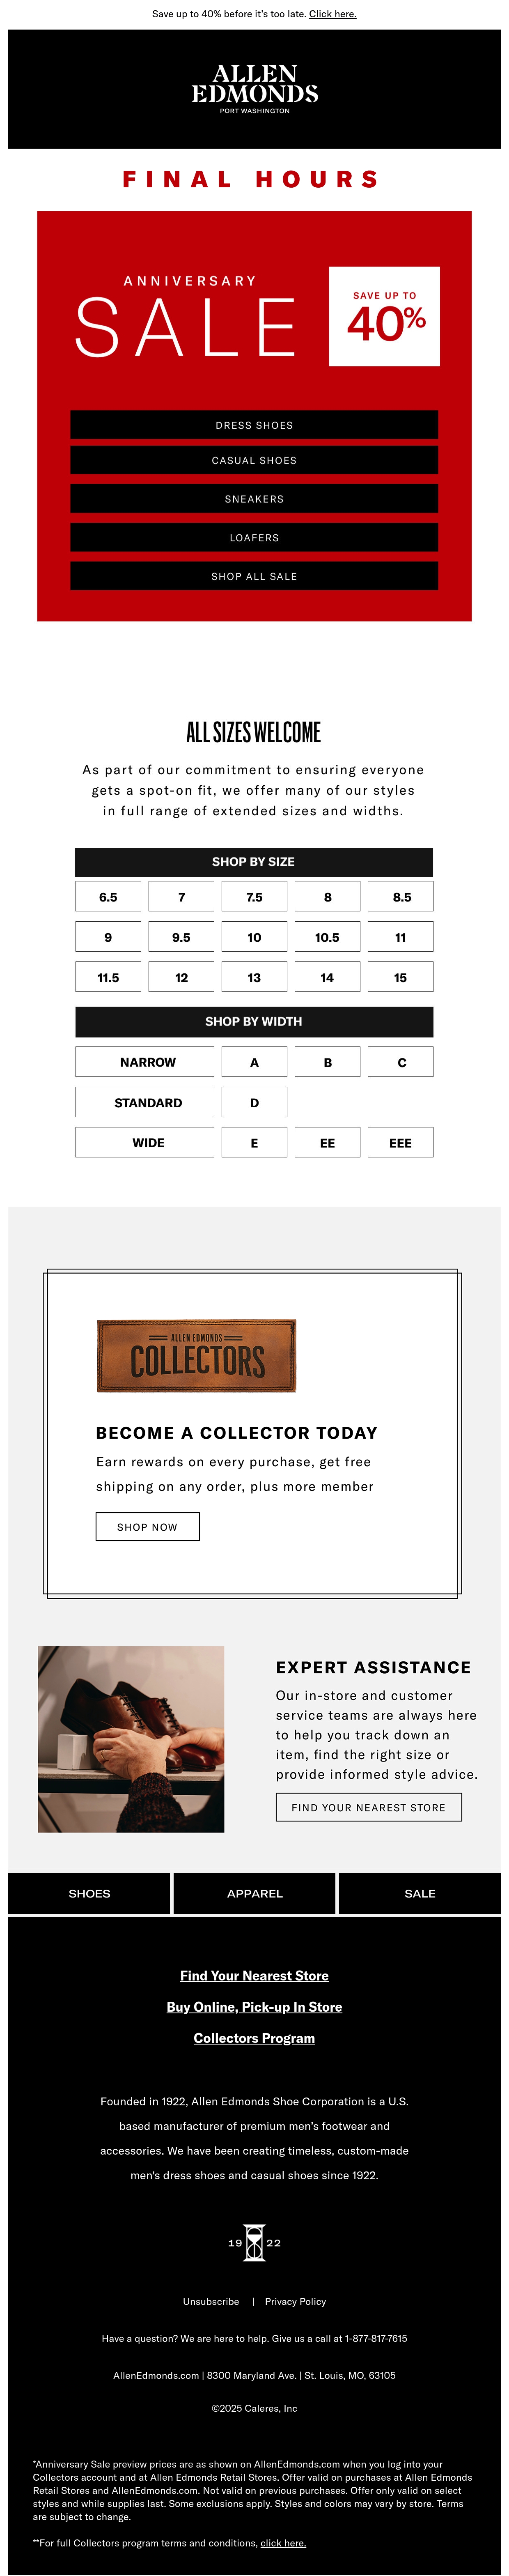Follow the Collectors Program footer link
This screenshot has width=509, height=2576.
[254, 2037]
